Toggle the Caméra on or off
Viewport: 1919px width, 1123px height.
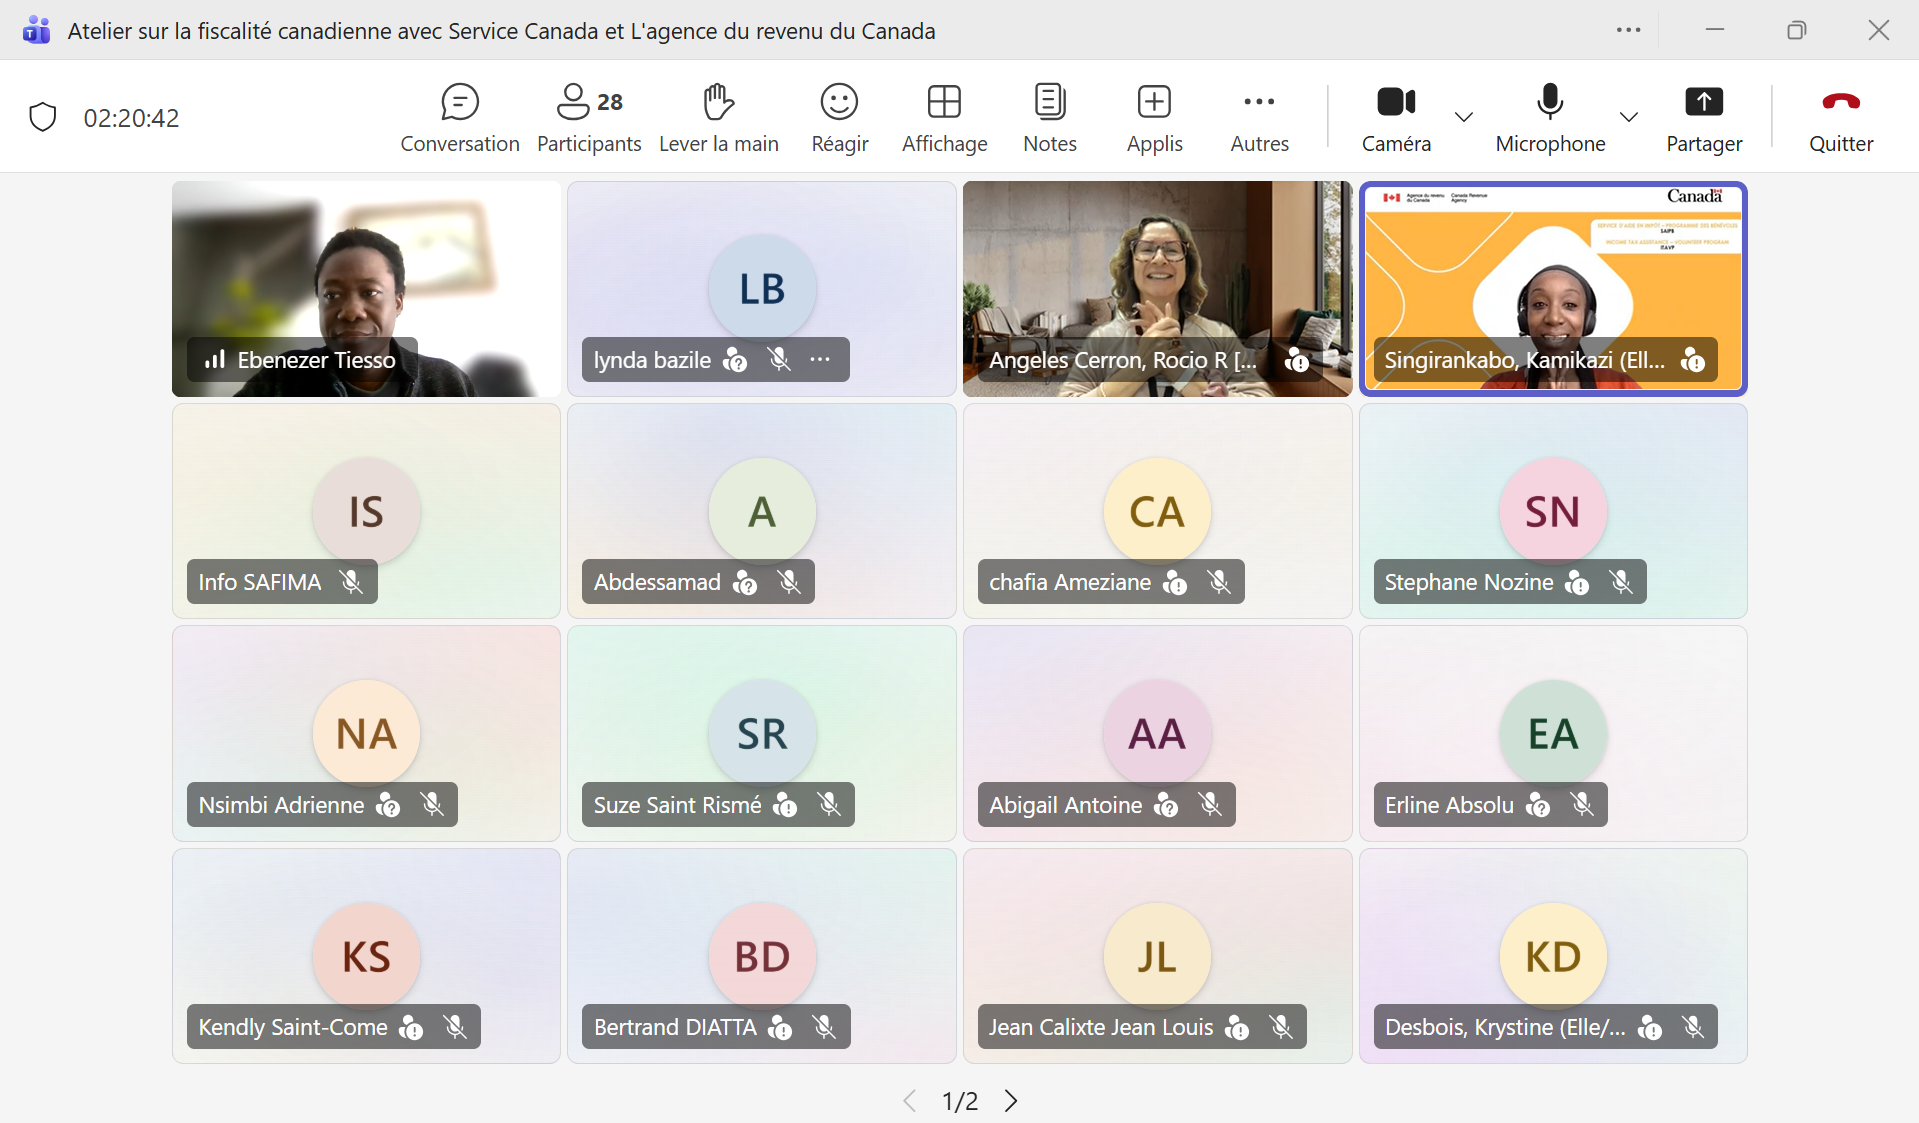[x=1396, y=118]
